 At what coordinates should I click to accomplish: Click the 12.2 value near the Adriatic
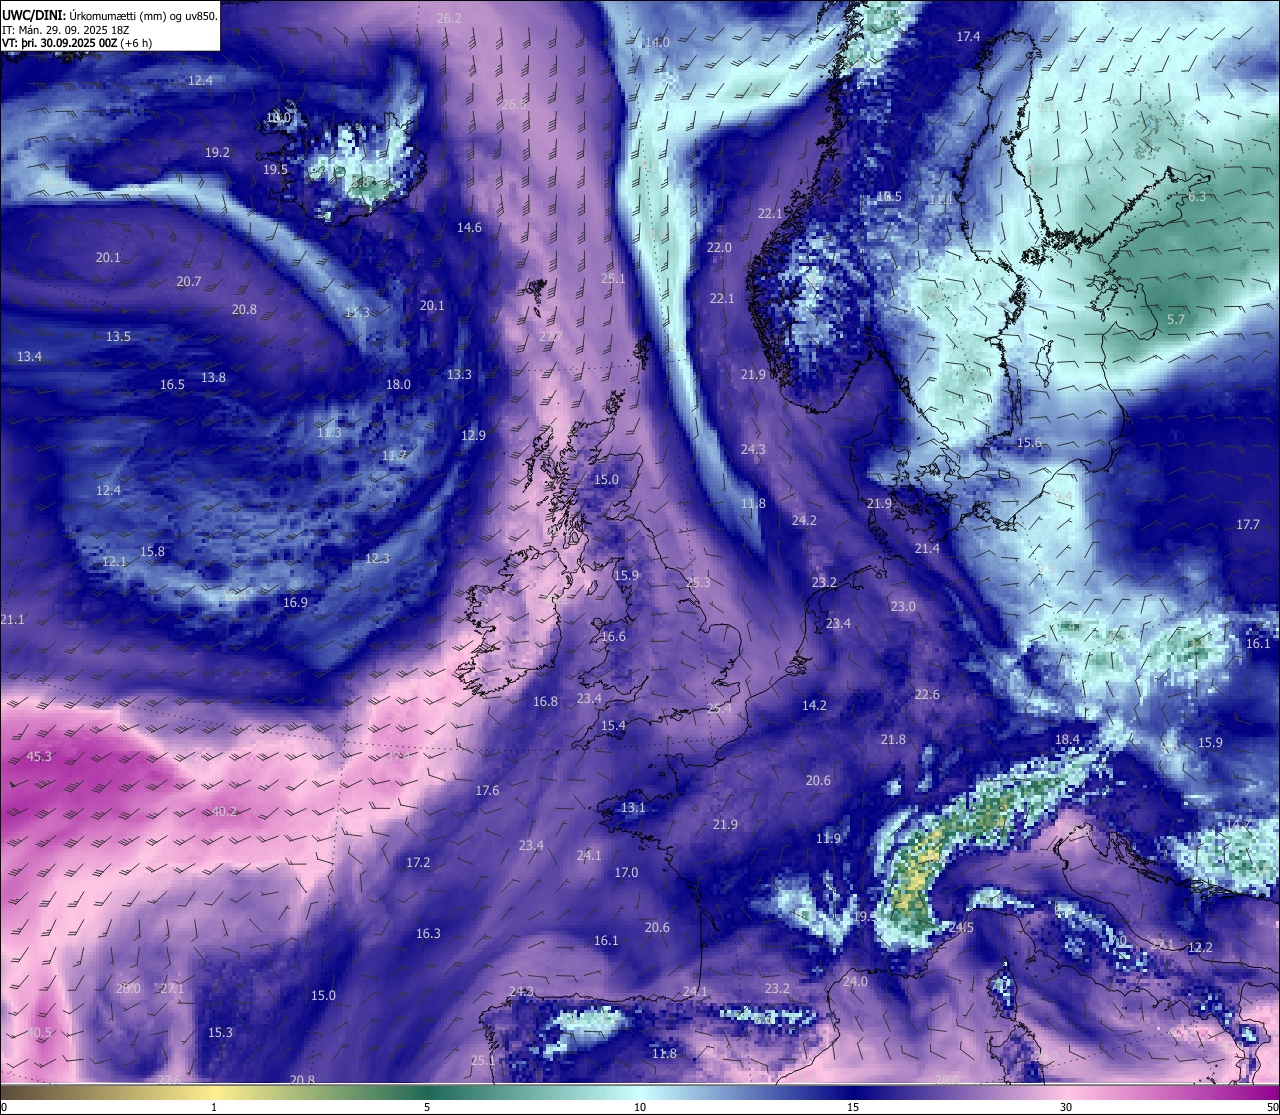point(1200,948)
